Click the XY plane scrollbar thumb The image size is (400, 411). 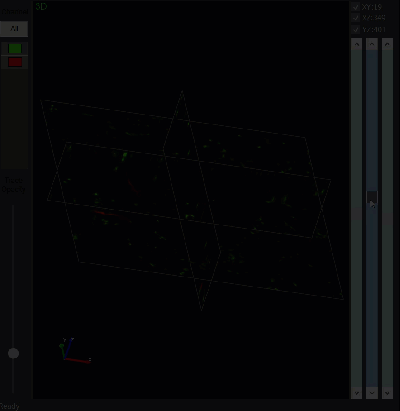tap(356, 214)
